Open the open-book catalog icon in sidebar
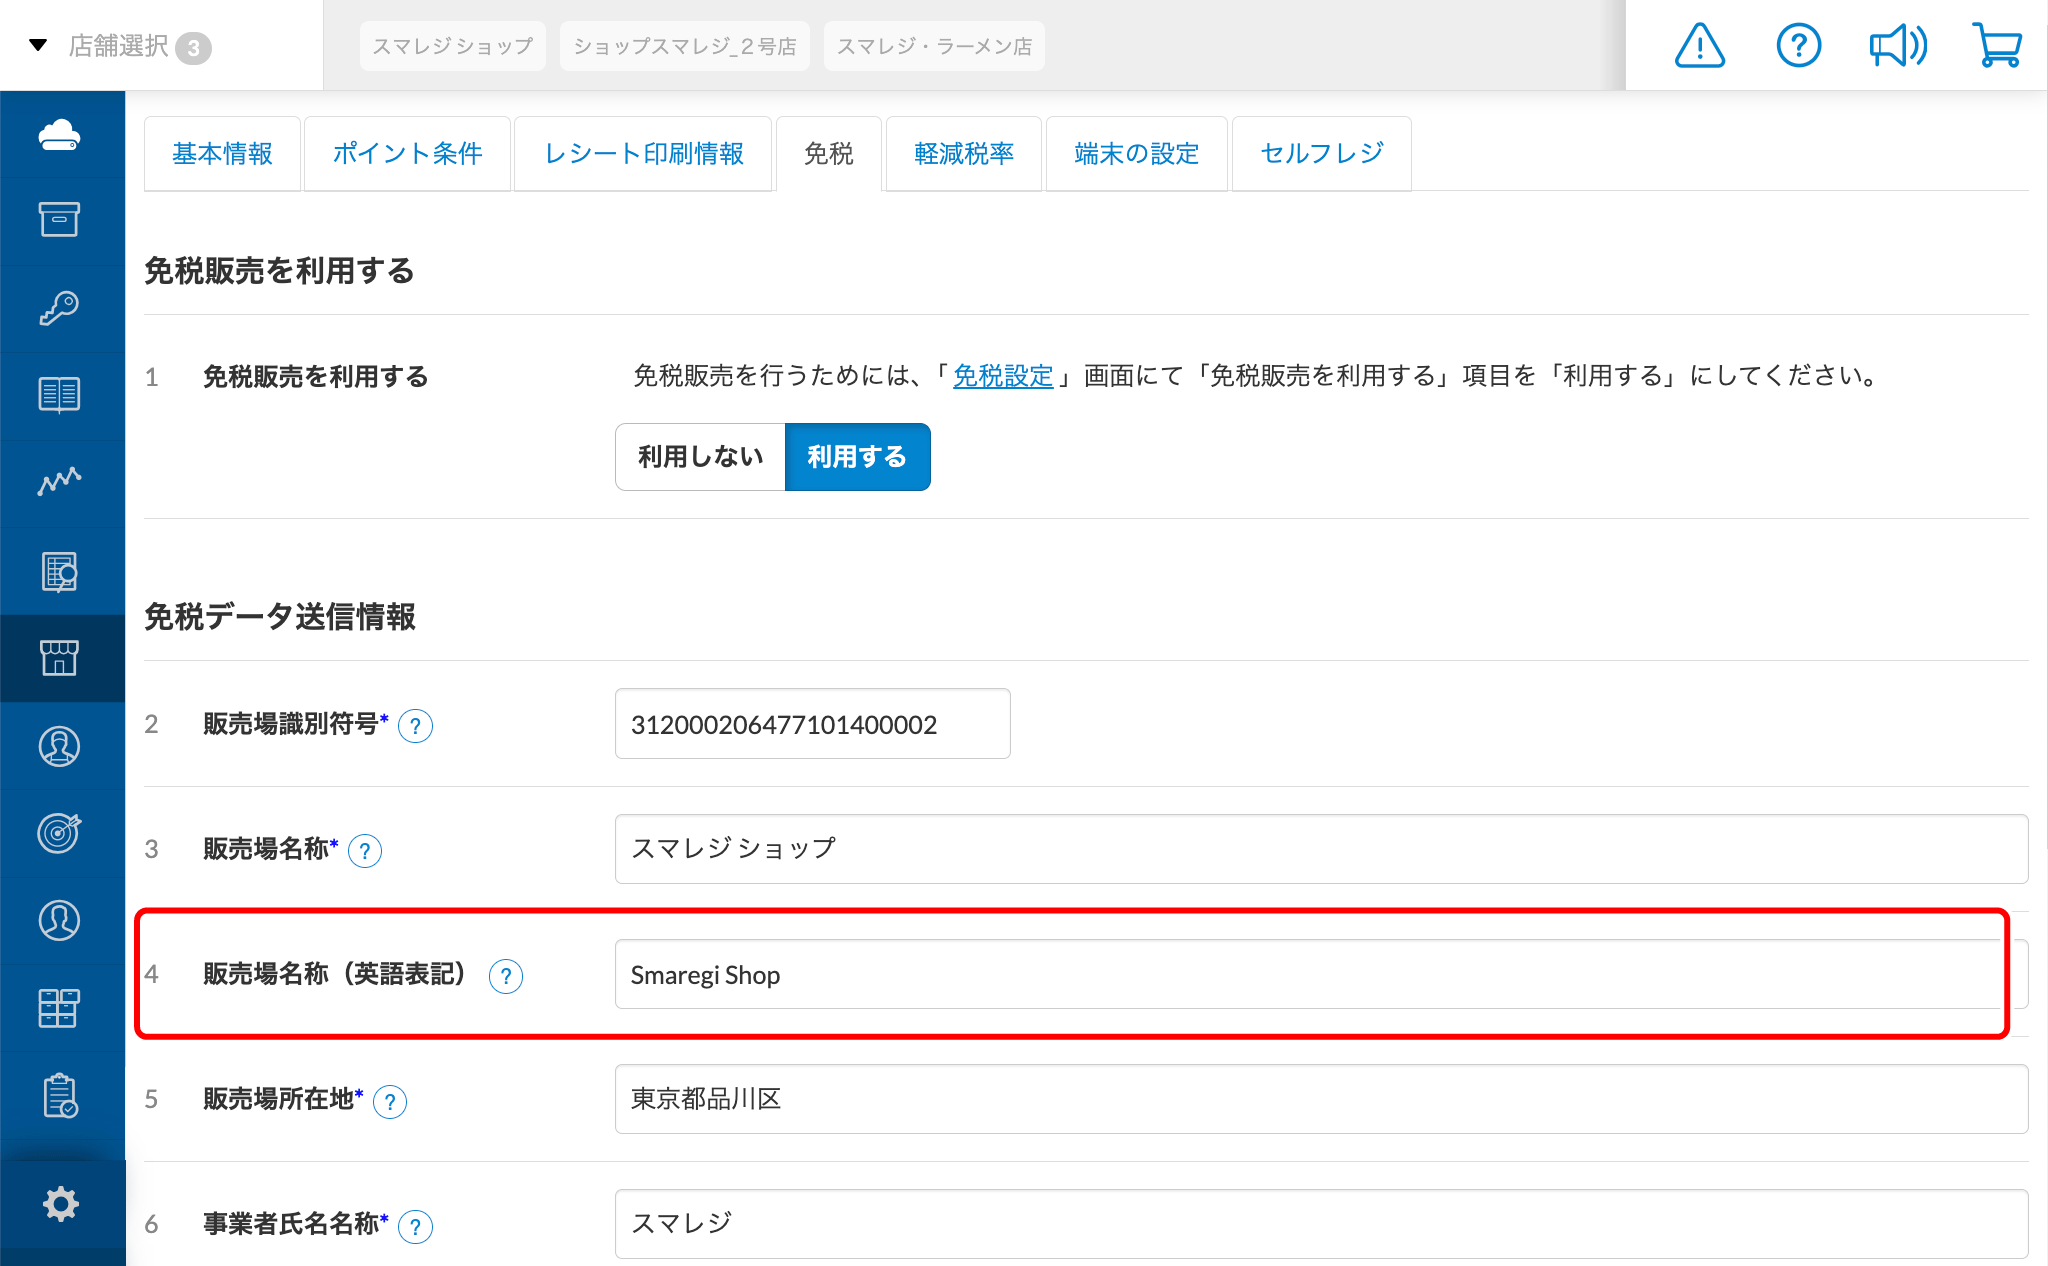The width and height of the screenshot is (2048, 1266). click(x=60, y=395)
